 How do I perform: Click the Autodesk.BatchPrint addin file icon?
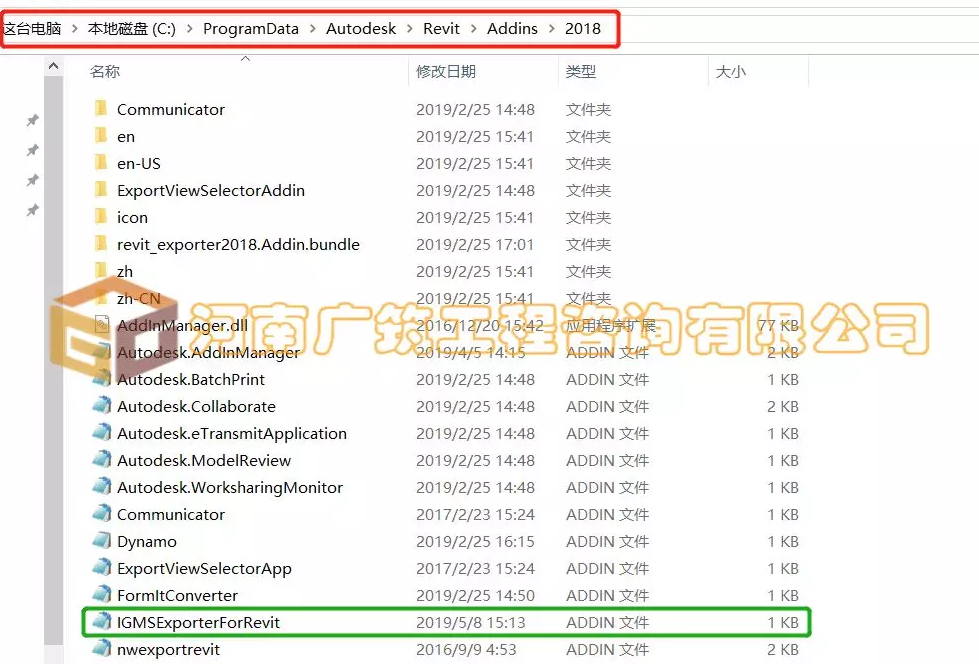(x=102, y=379)
